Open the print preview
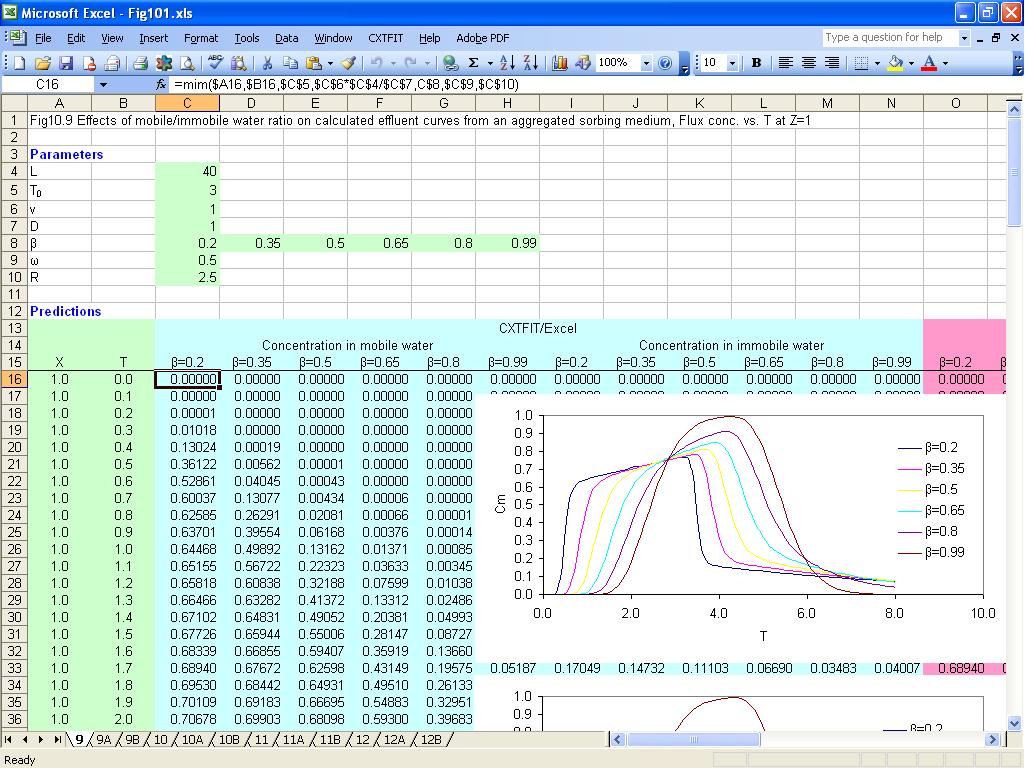1025x768 pixels. pos(190,62)
